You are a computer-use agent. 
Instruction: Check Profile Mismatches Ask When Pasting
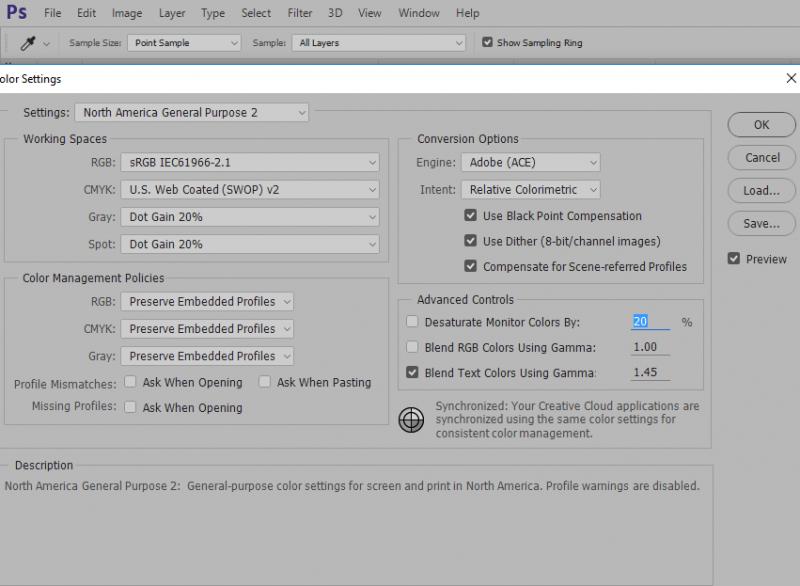pos(264,381)
